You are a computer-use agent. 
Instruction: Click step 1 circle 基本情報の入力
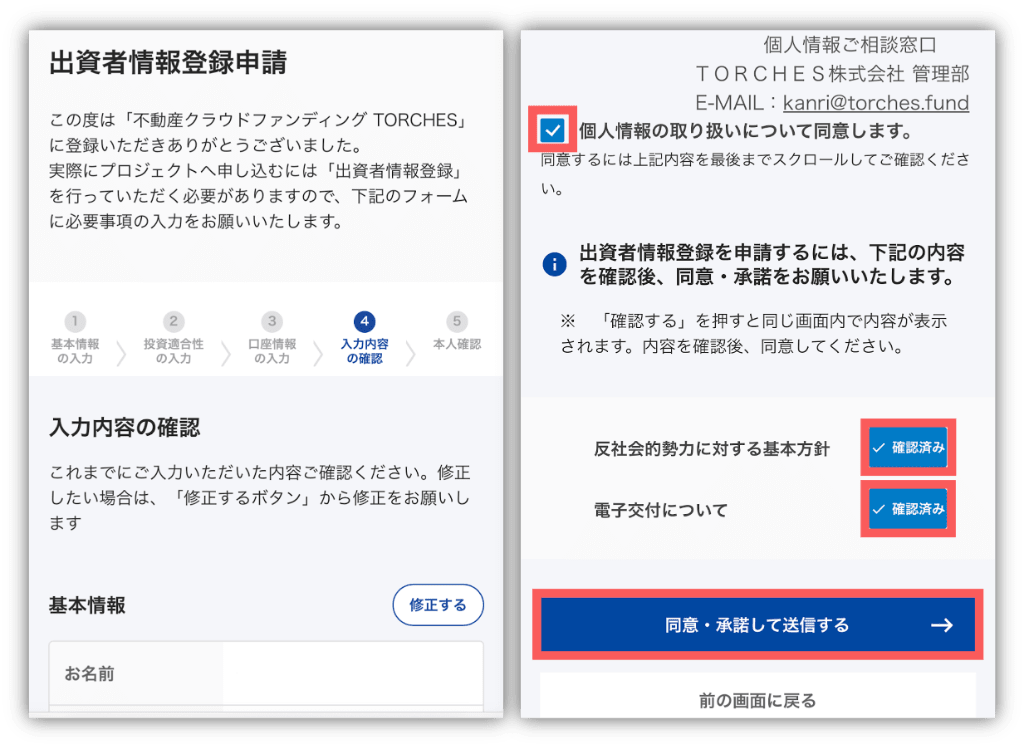coord(75,321)
